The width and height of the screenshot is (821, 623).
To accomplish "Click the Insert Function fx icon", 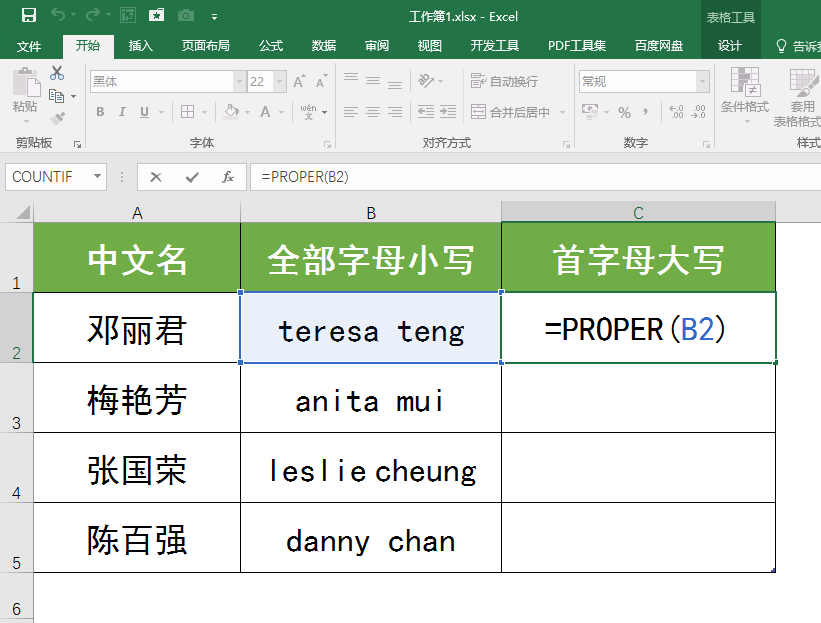I will pyautogui.click(x=228, y=177).
